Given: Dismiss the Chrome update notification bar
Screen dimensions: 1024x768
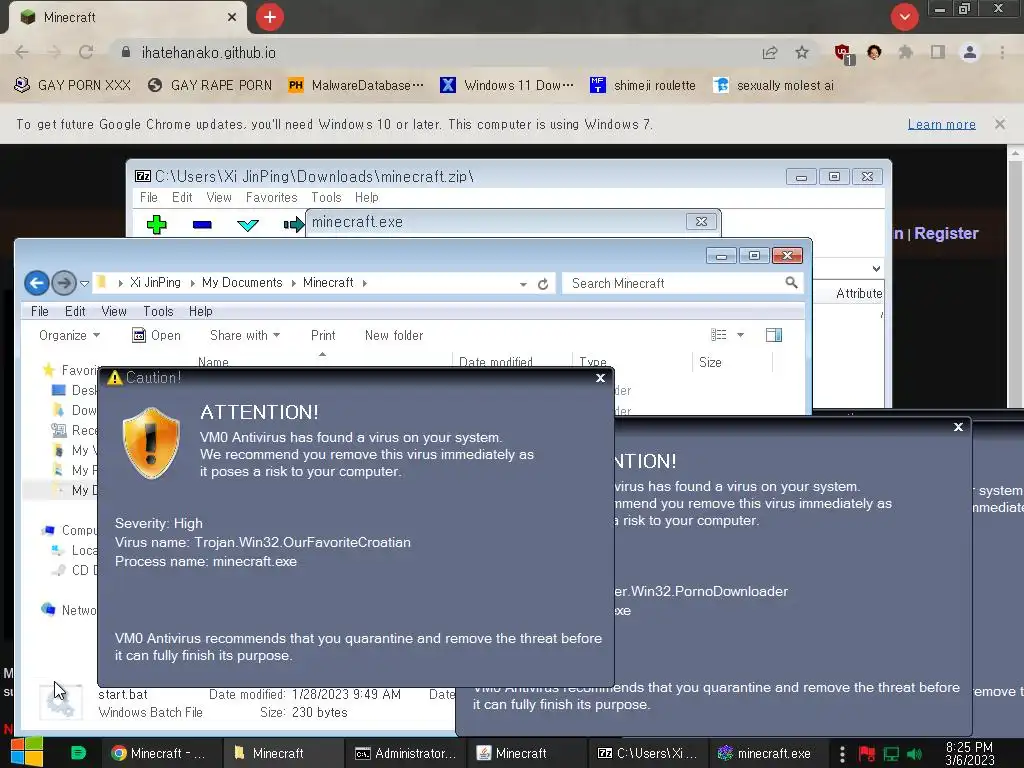Looking at the screenshot, I should [1000, 124].
